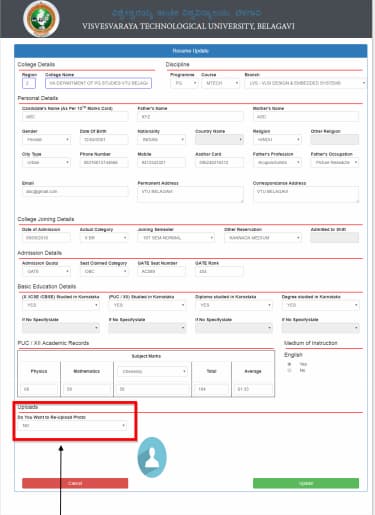Image resolution: width=375 pixels, height=515 pixels.
Task: Click the Physics marks field
Action: pos(39,389)
